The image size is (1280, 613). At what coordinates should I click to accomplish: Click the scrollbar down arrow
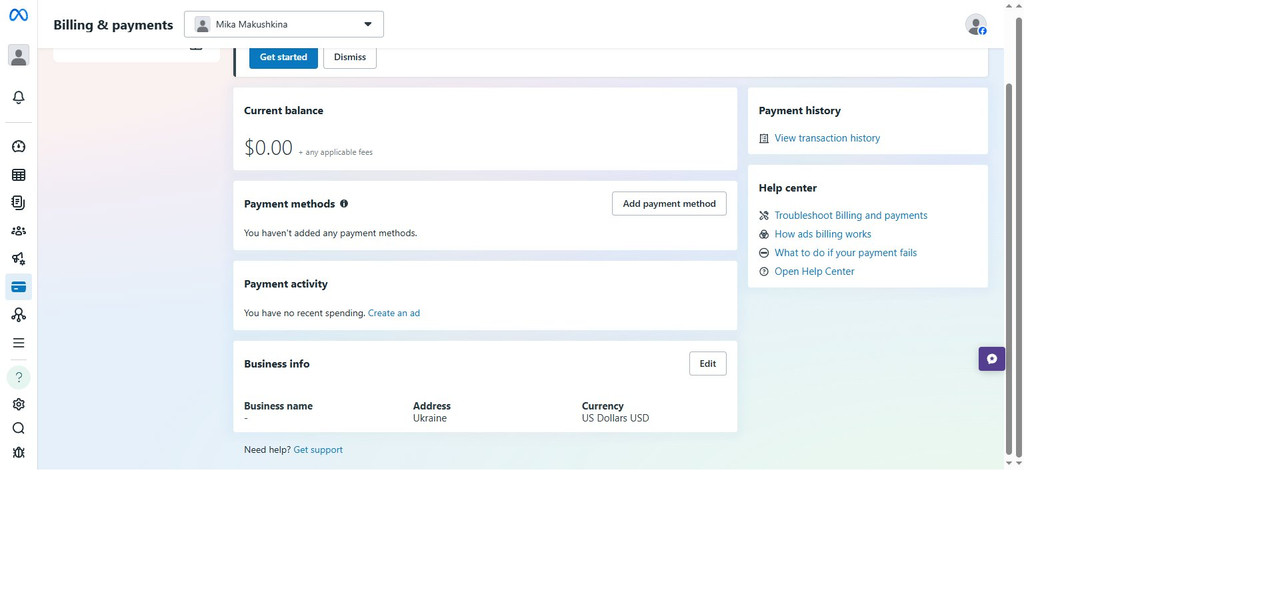(x=1019, y=463)
